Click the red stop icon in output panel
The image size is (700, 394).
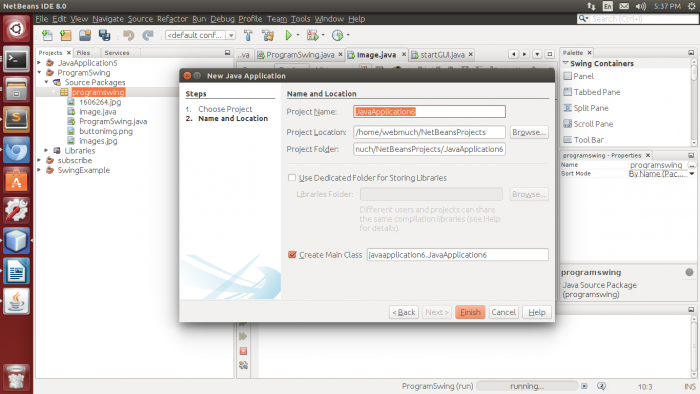[x=243, y=351]
